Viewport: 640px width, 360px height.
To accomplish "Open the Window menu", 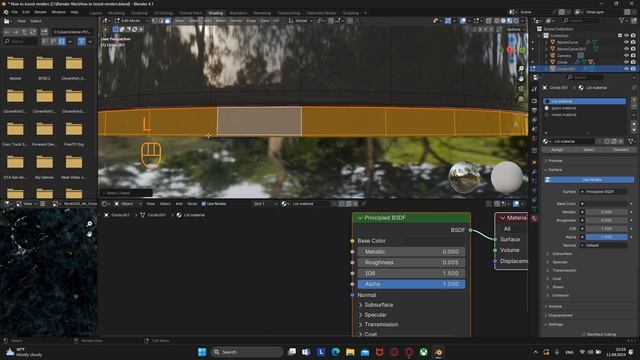I will [58, 12].
